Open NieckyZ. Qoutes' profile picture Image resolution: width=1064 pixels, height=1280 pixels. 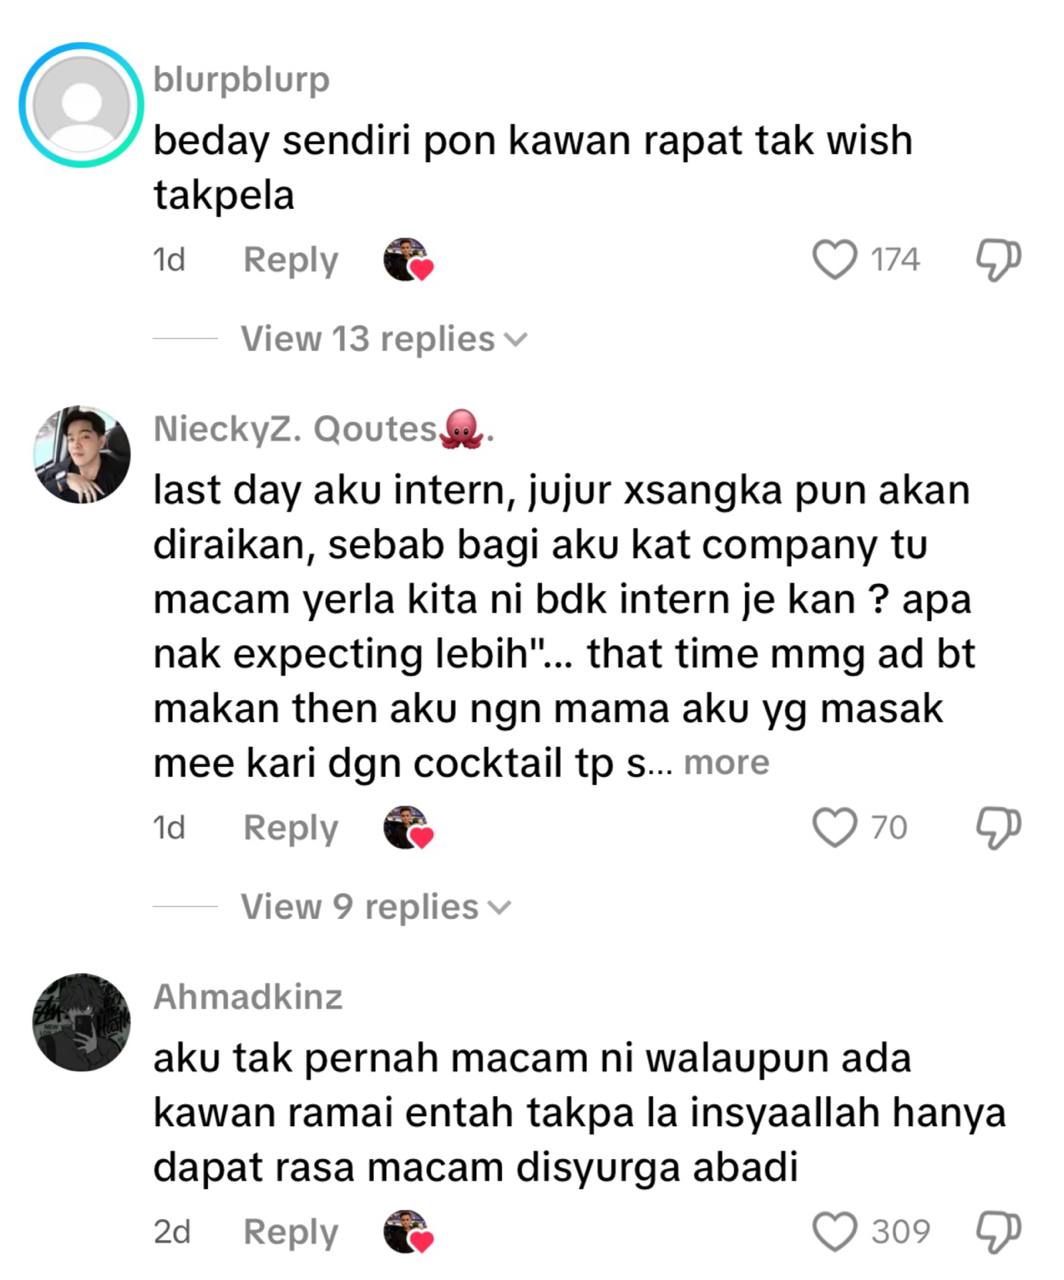click(x=82, y=453)
